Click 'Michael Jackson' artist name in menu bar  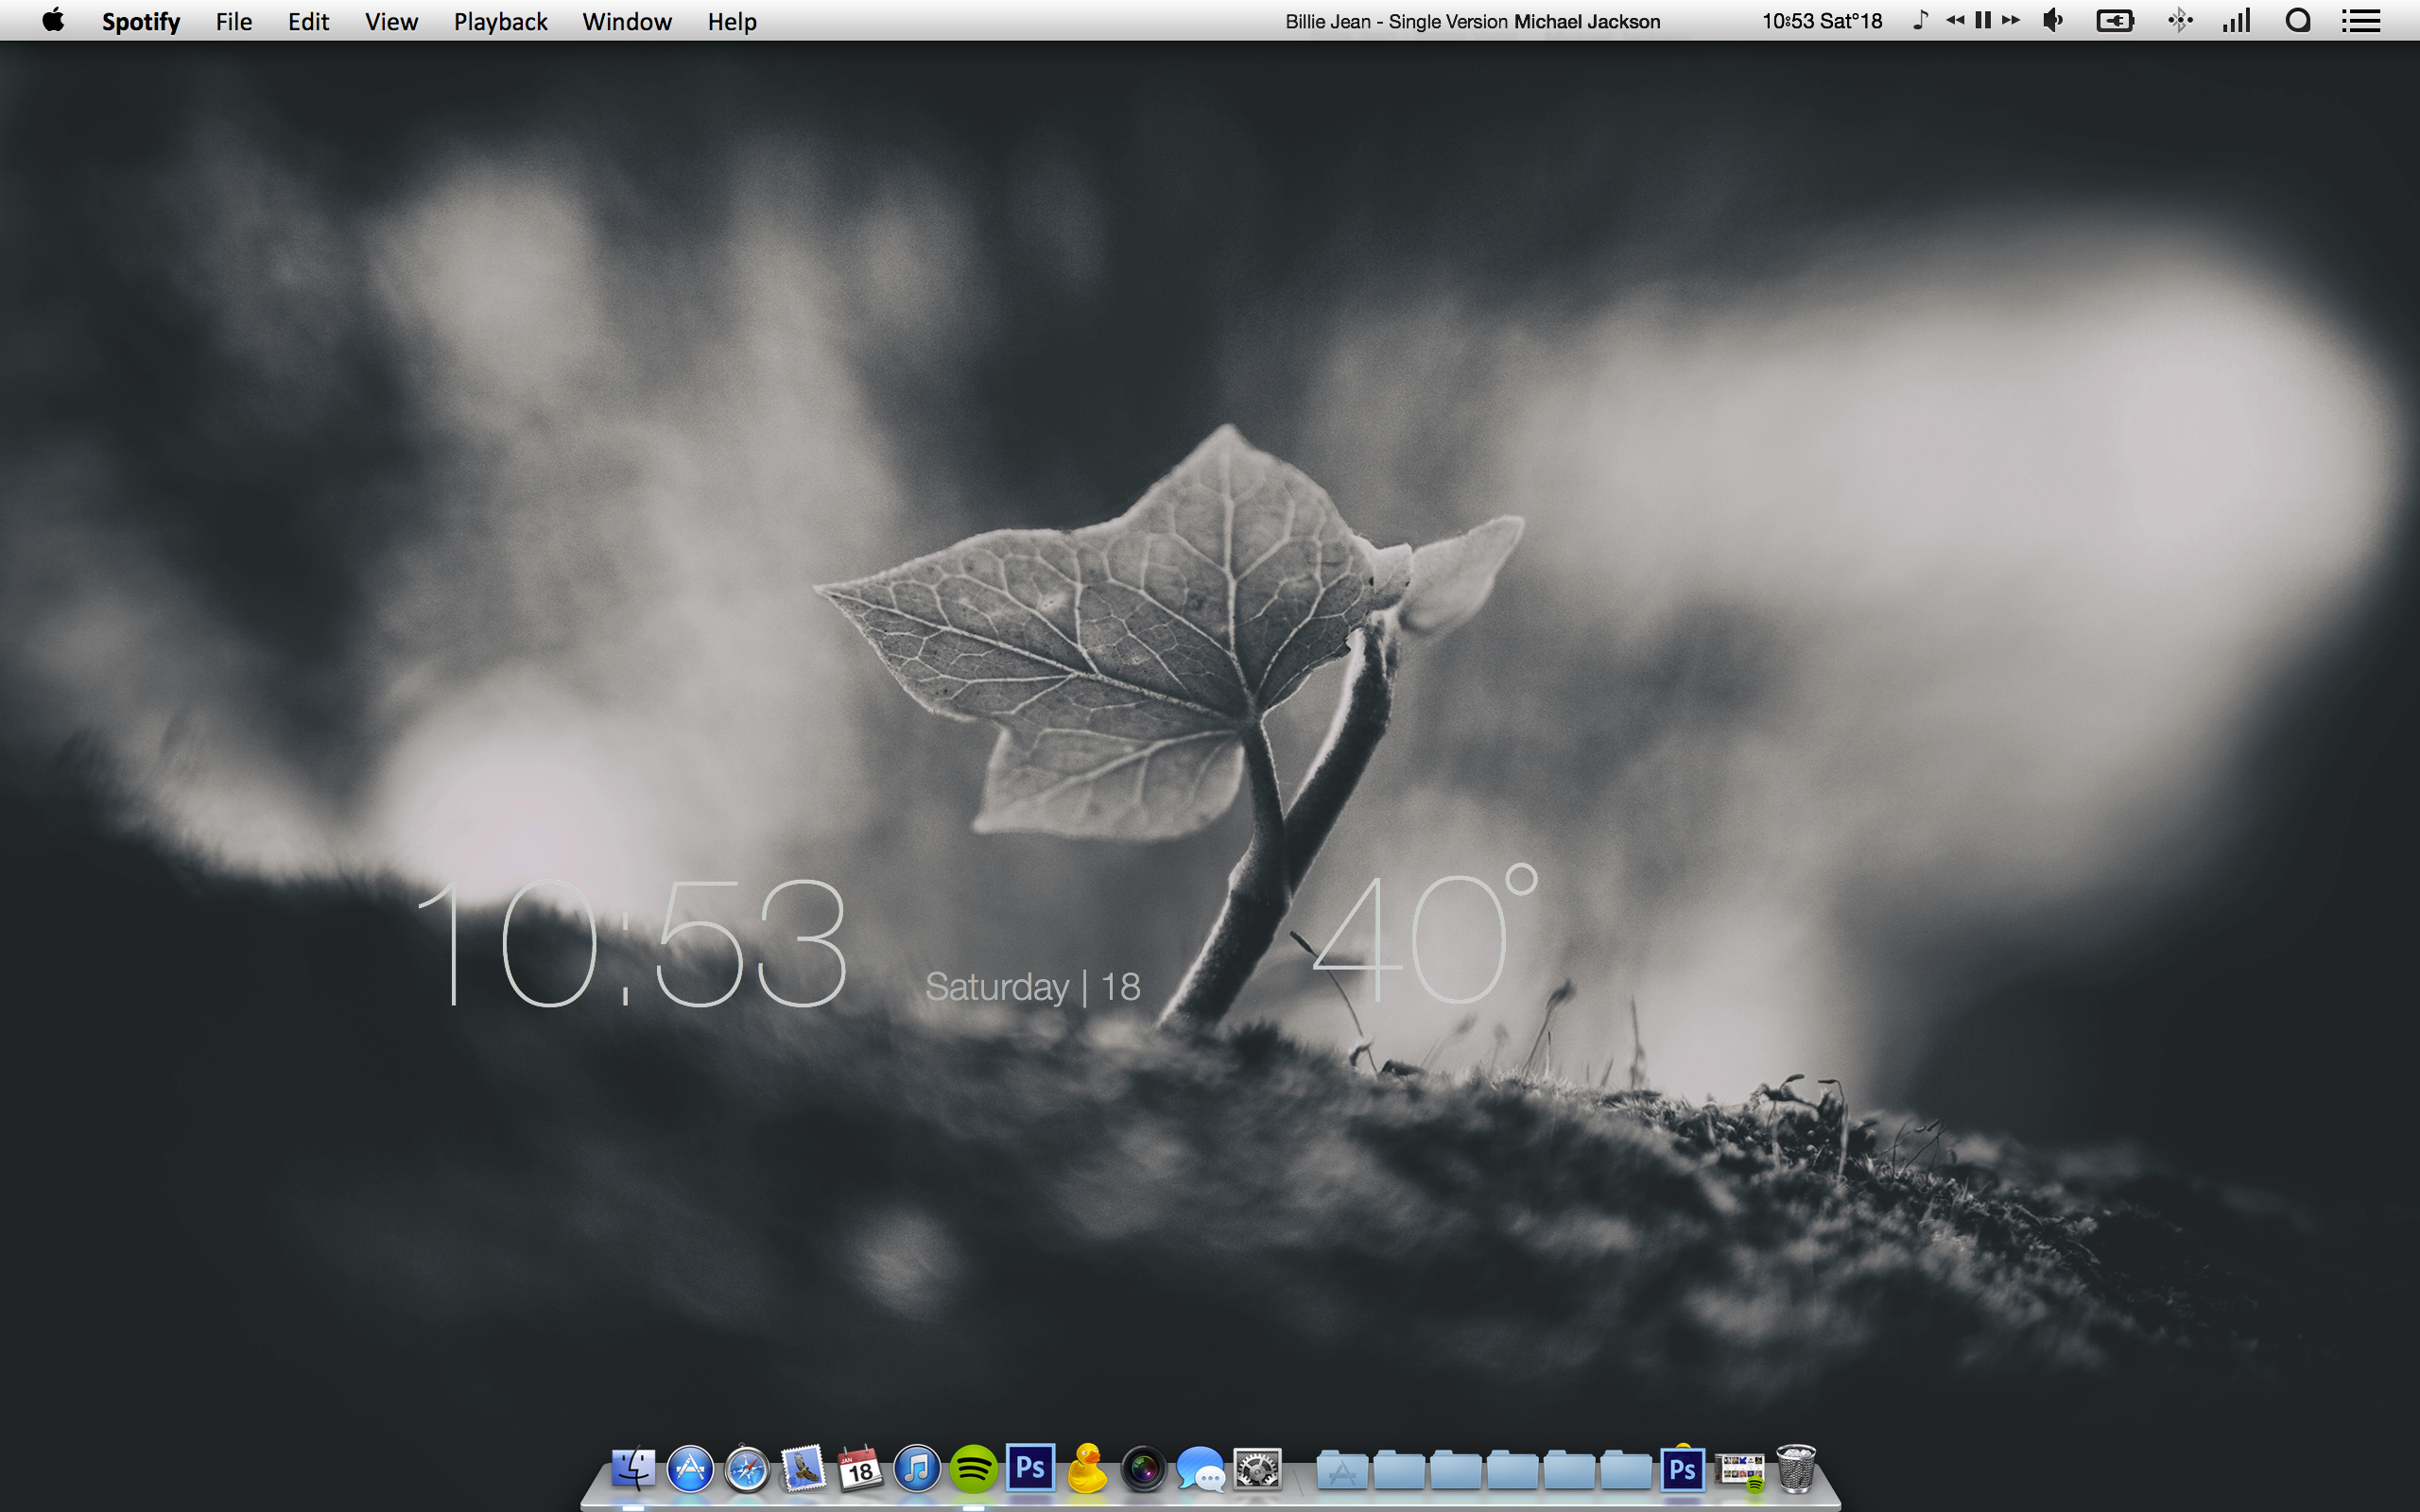tap(1587, 21)
